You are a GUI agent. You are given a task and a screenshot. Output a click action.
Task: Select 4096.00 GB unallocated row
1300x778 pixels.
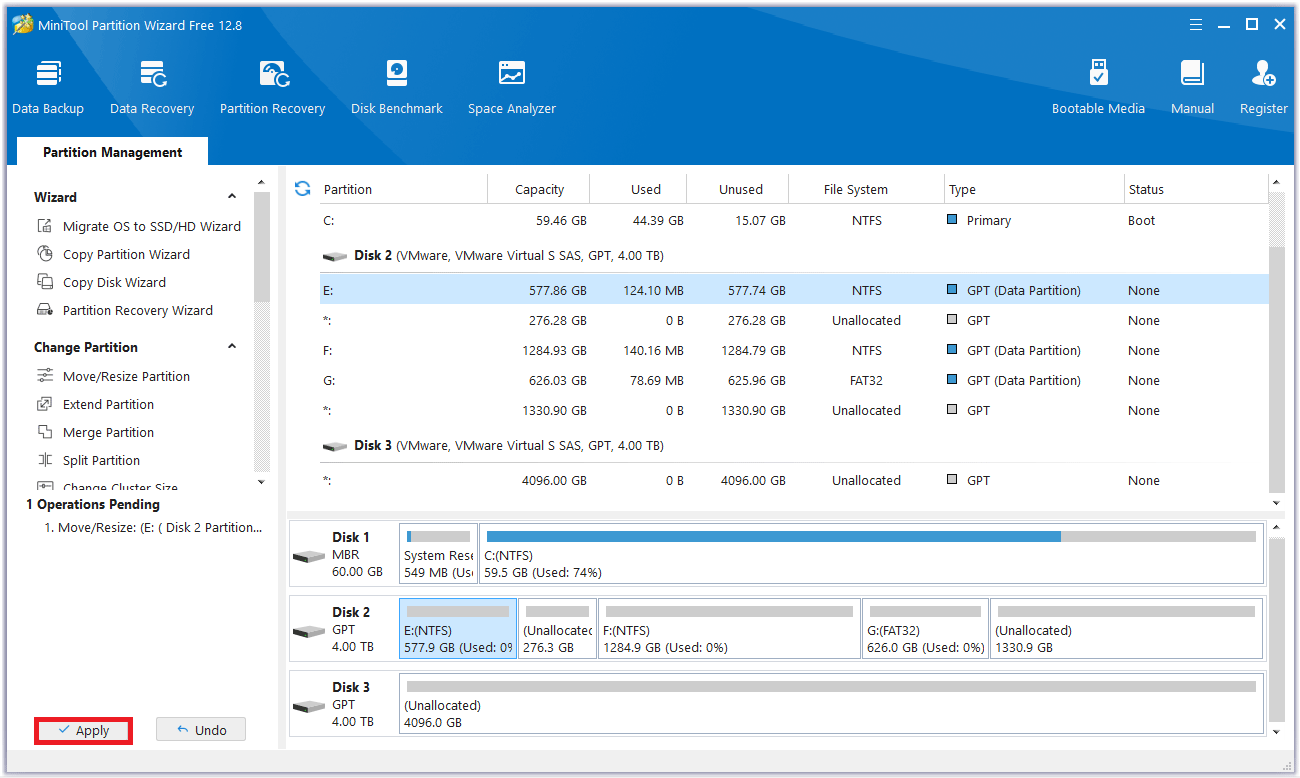[794, 480]
